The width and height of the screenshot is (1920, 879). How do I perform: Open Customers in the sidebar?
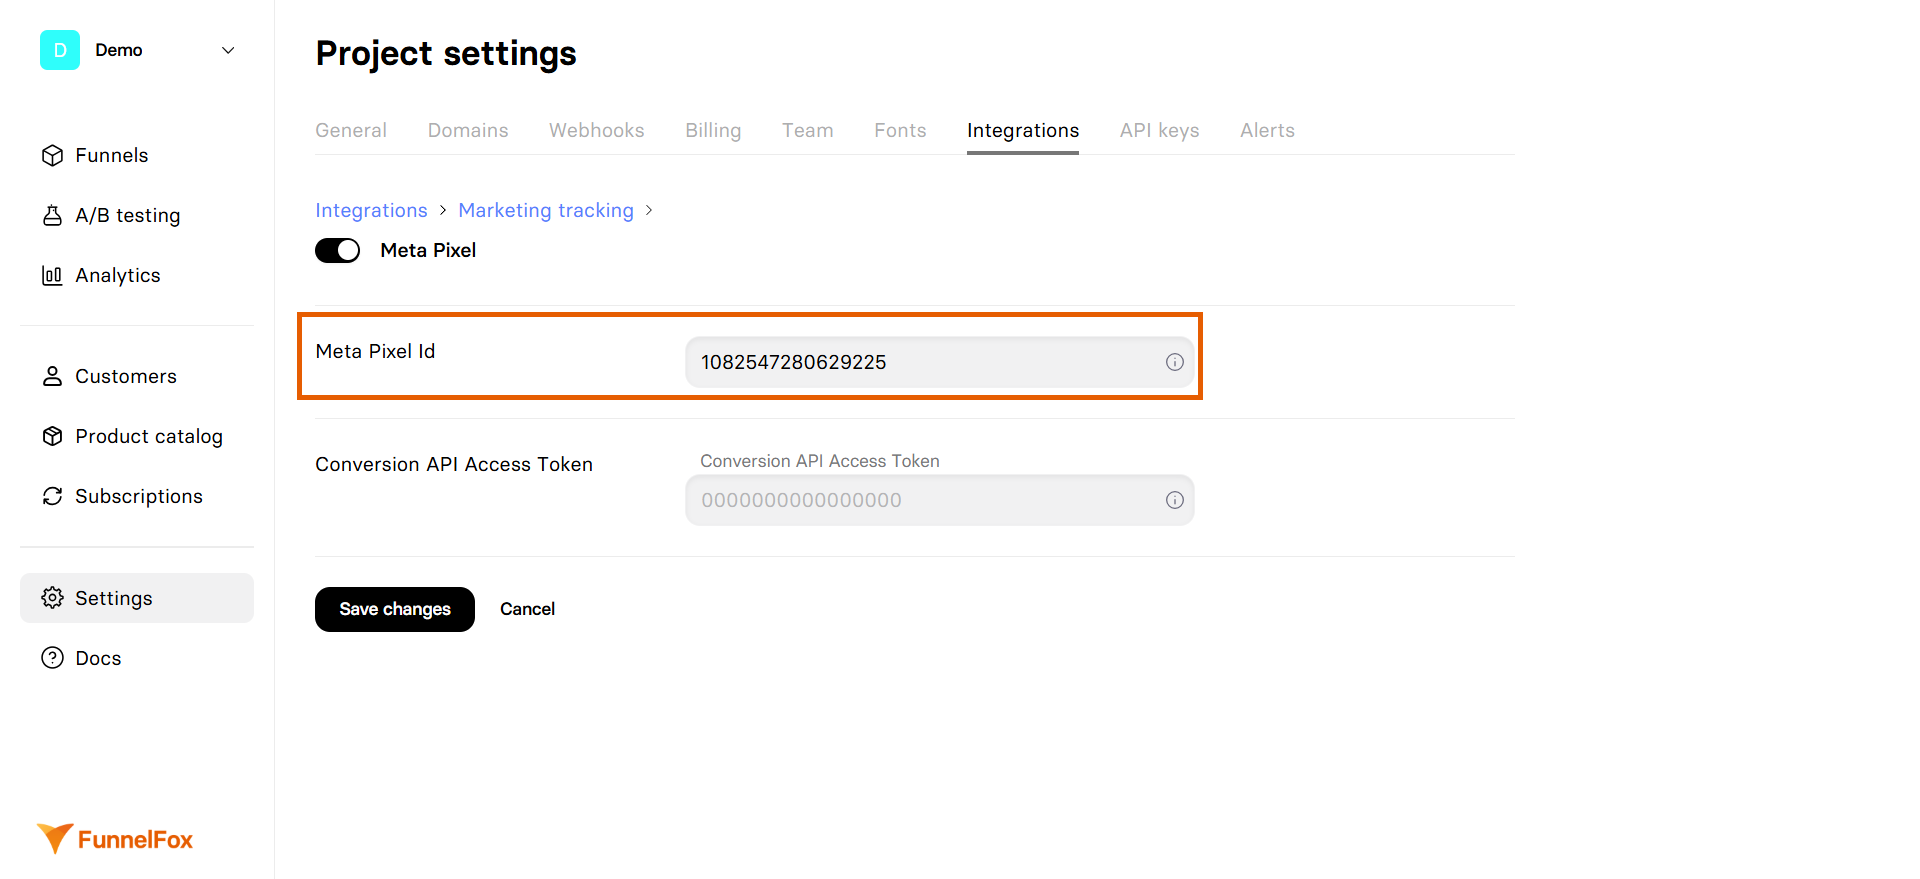pyautogui.click(x=137, y=376)
